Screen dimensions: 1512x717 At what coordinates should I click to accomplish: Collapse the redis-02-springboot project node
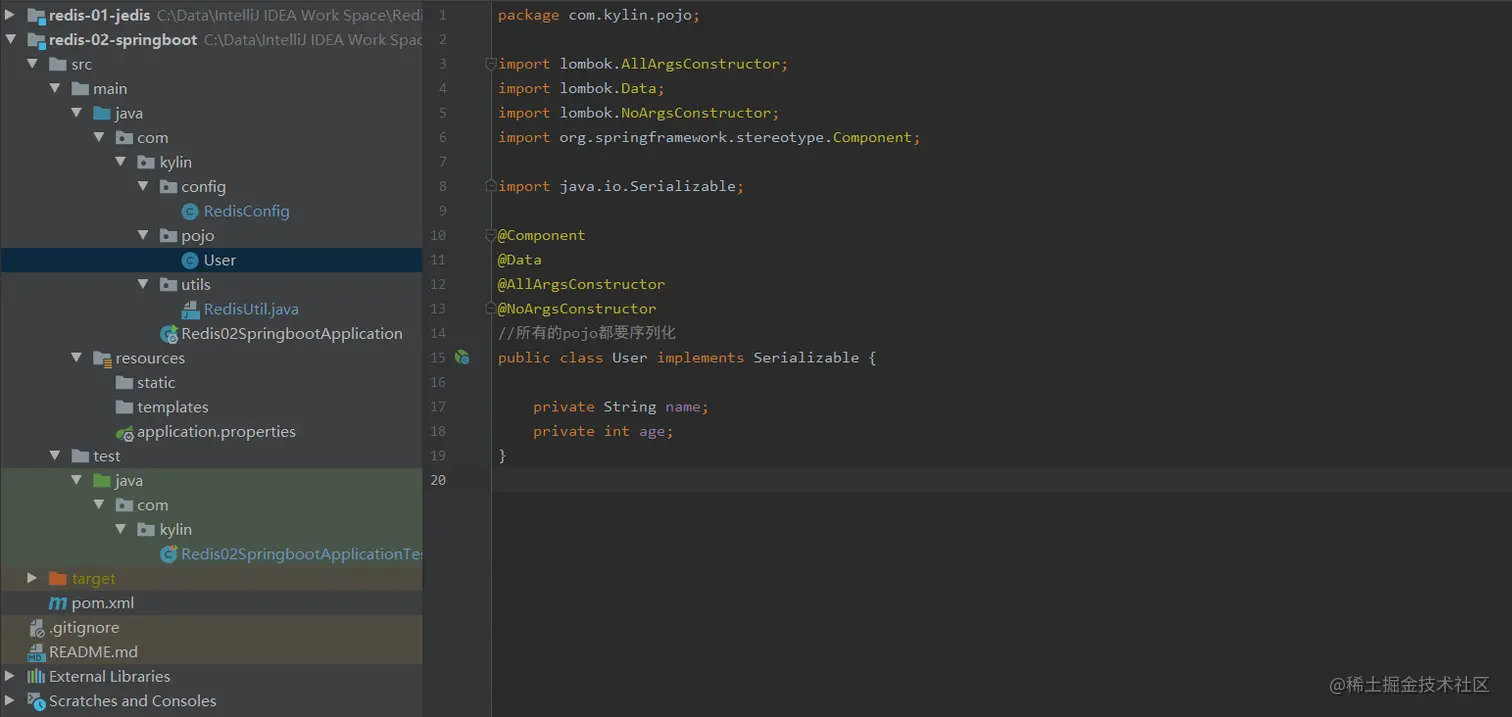click(x=10, y=40)
